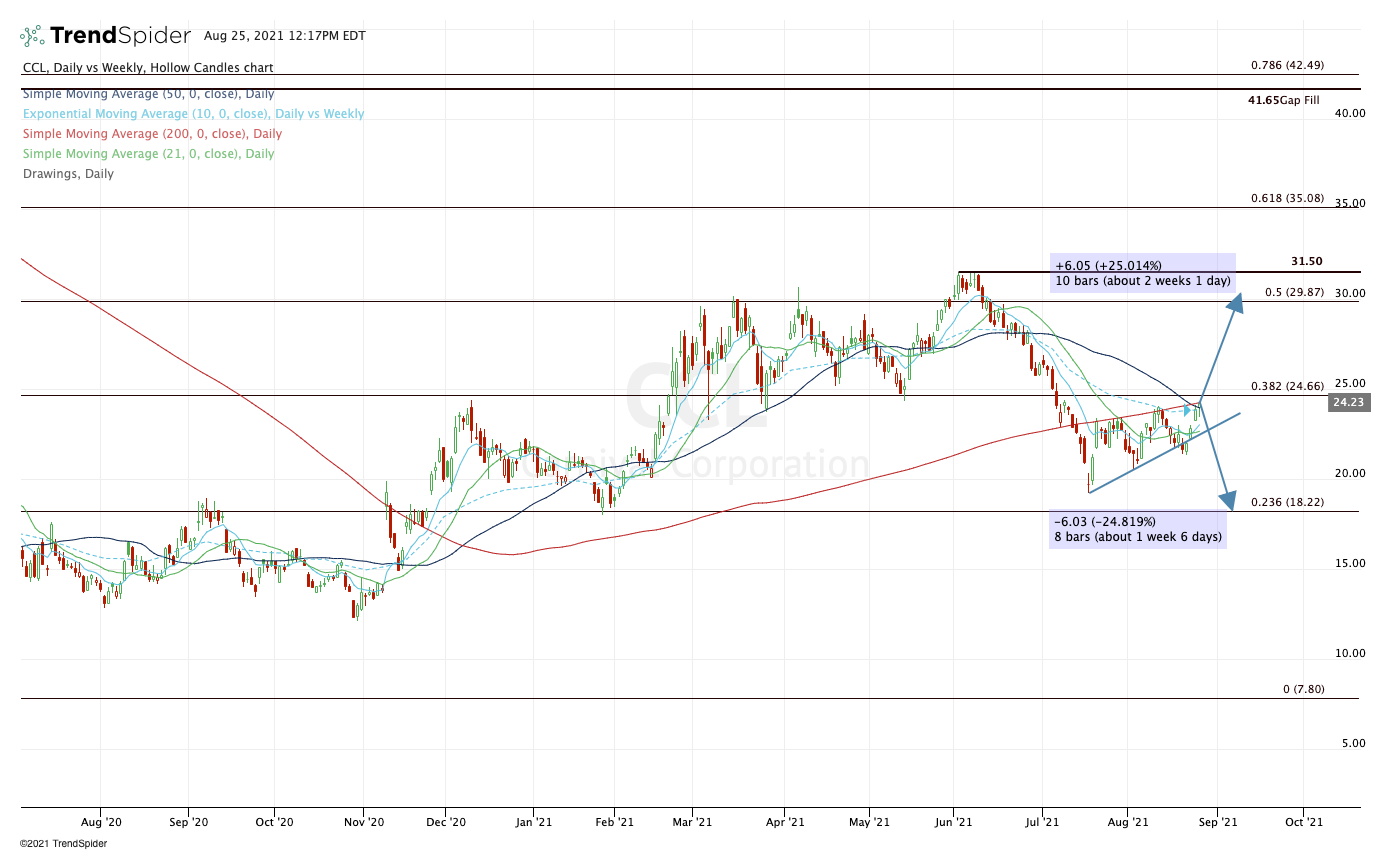1391x853 pixels.
Task: Click the 20.00 price axis label
Action: tap(1350, 473)
